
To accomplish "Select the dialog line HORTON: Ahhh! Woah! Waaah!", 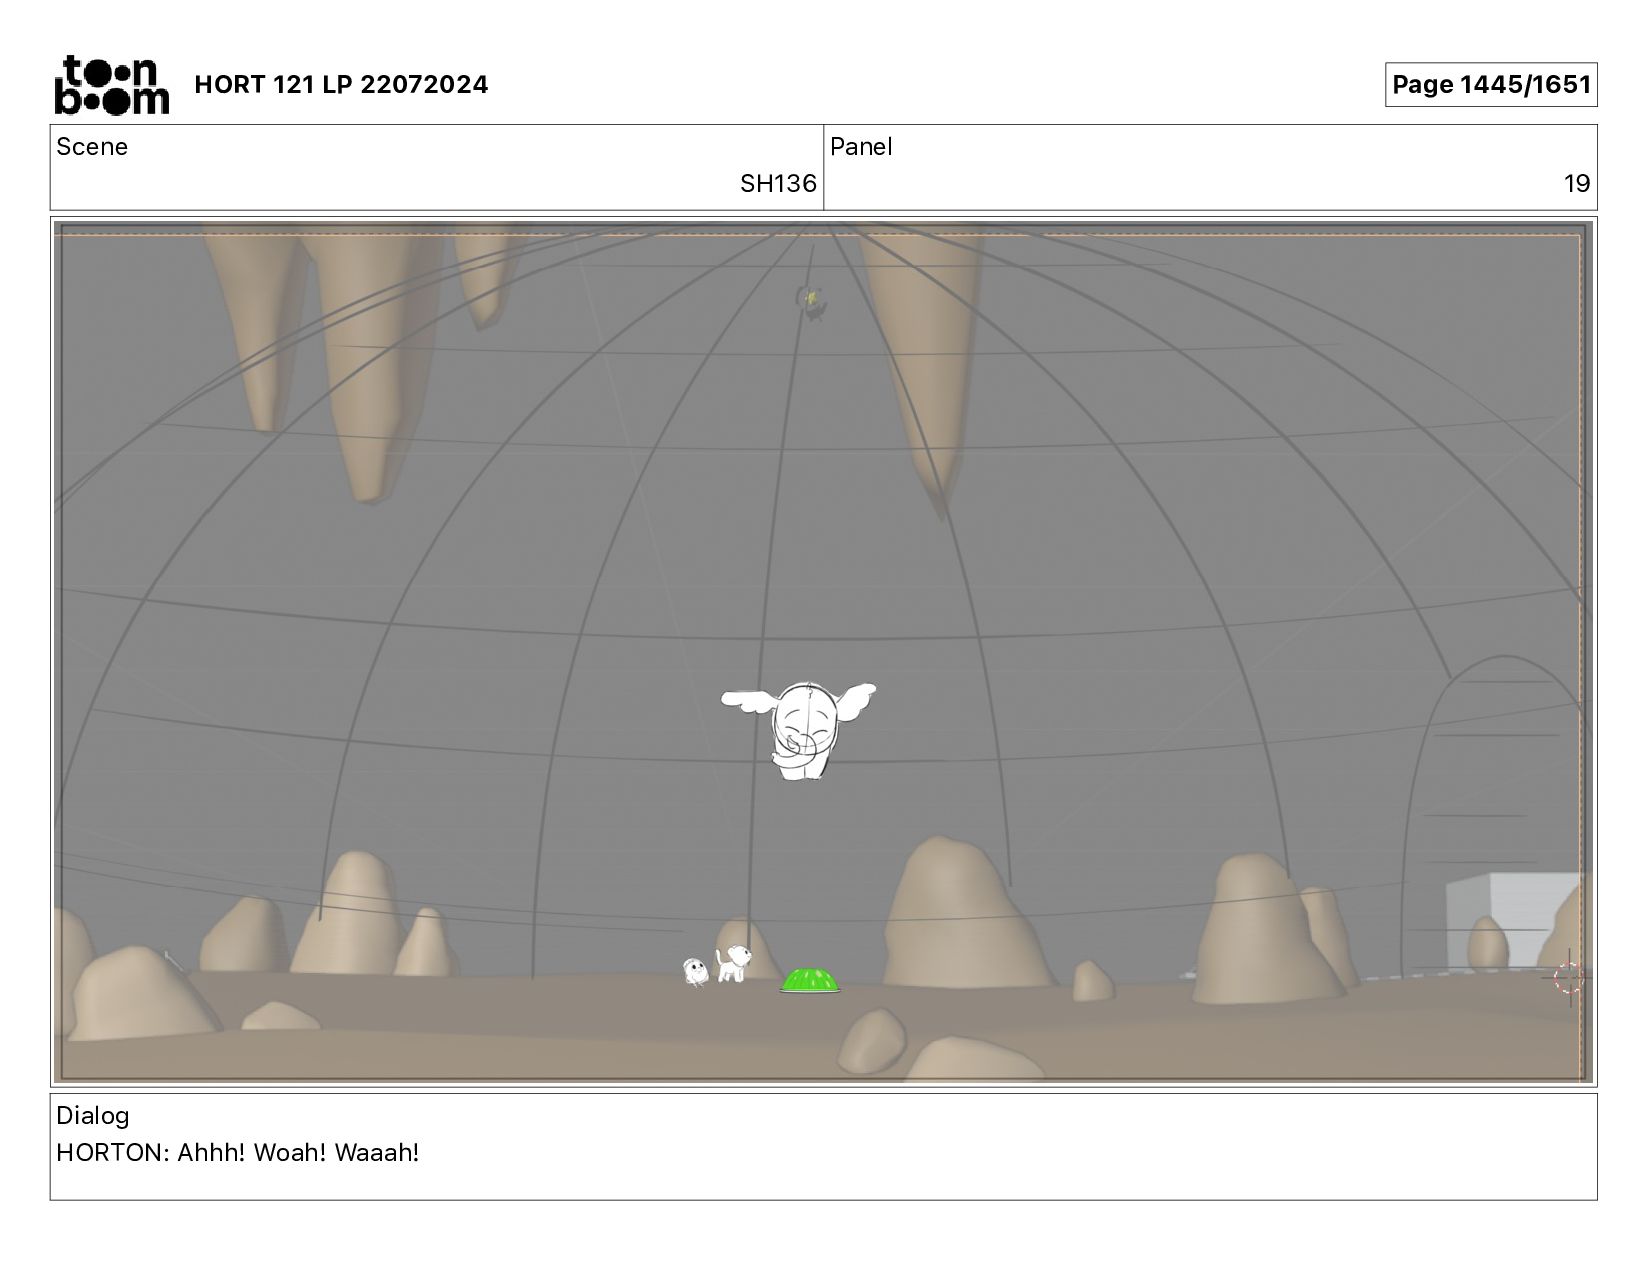I will point(238,1153).
